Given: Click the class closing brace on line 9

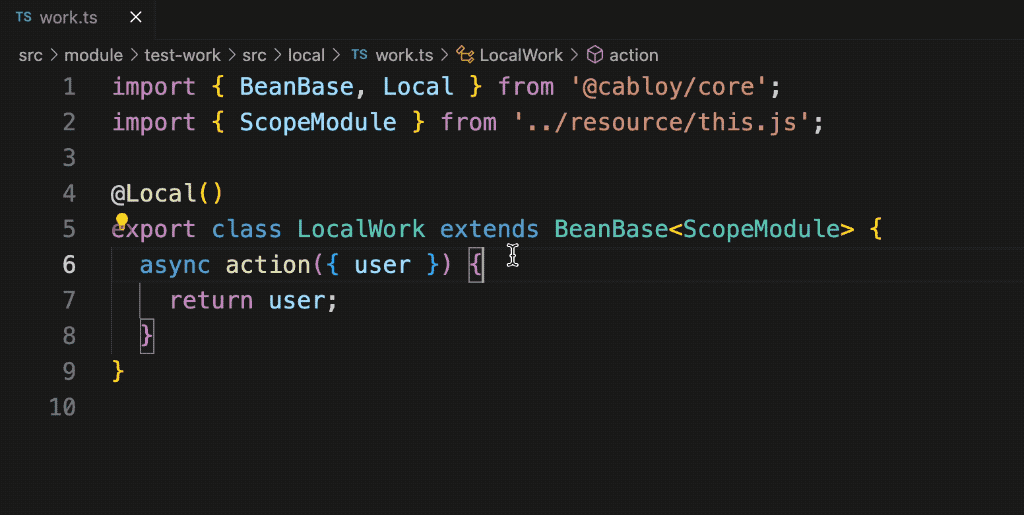Looking at the screenshot, I should click(x=118, y=371).
